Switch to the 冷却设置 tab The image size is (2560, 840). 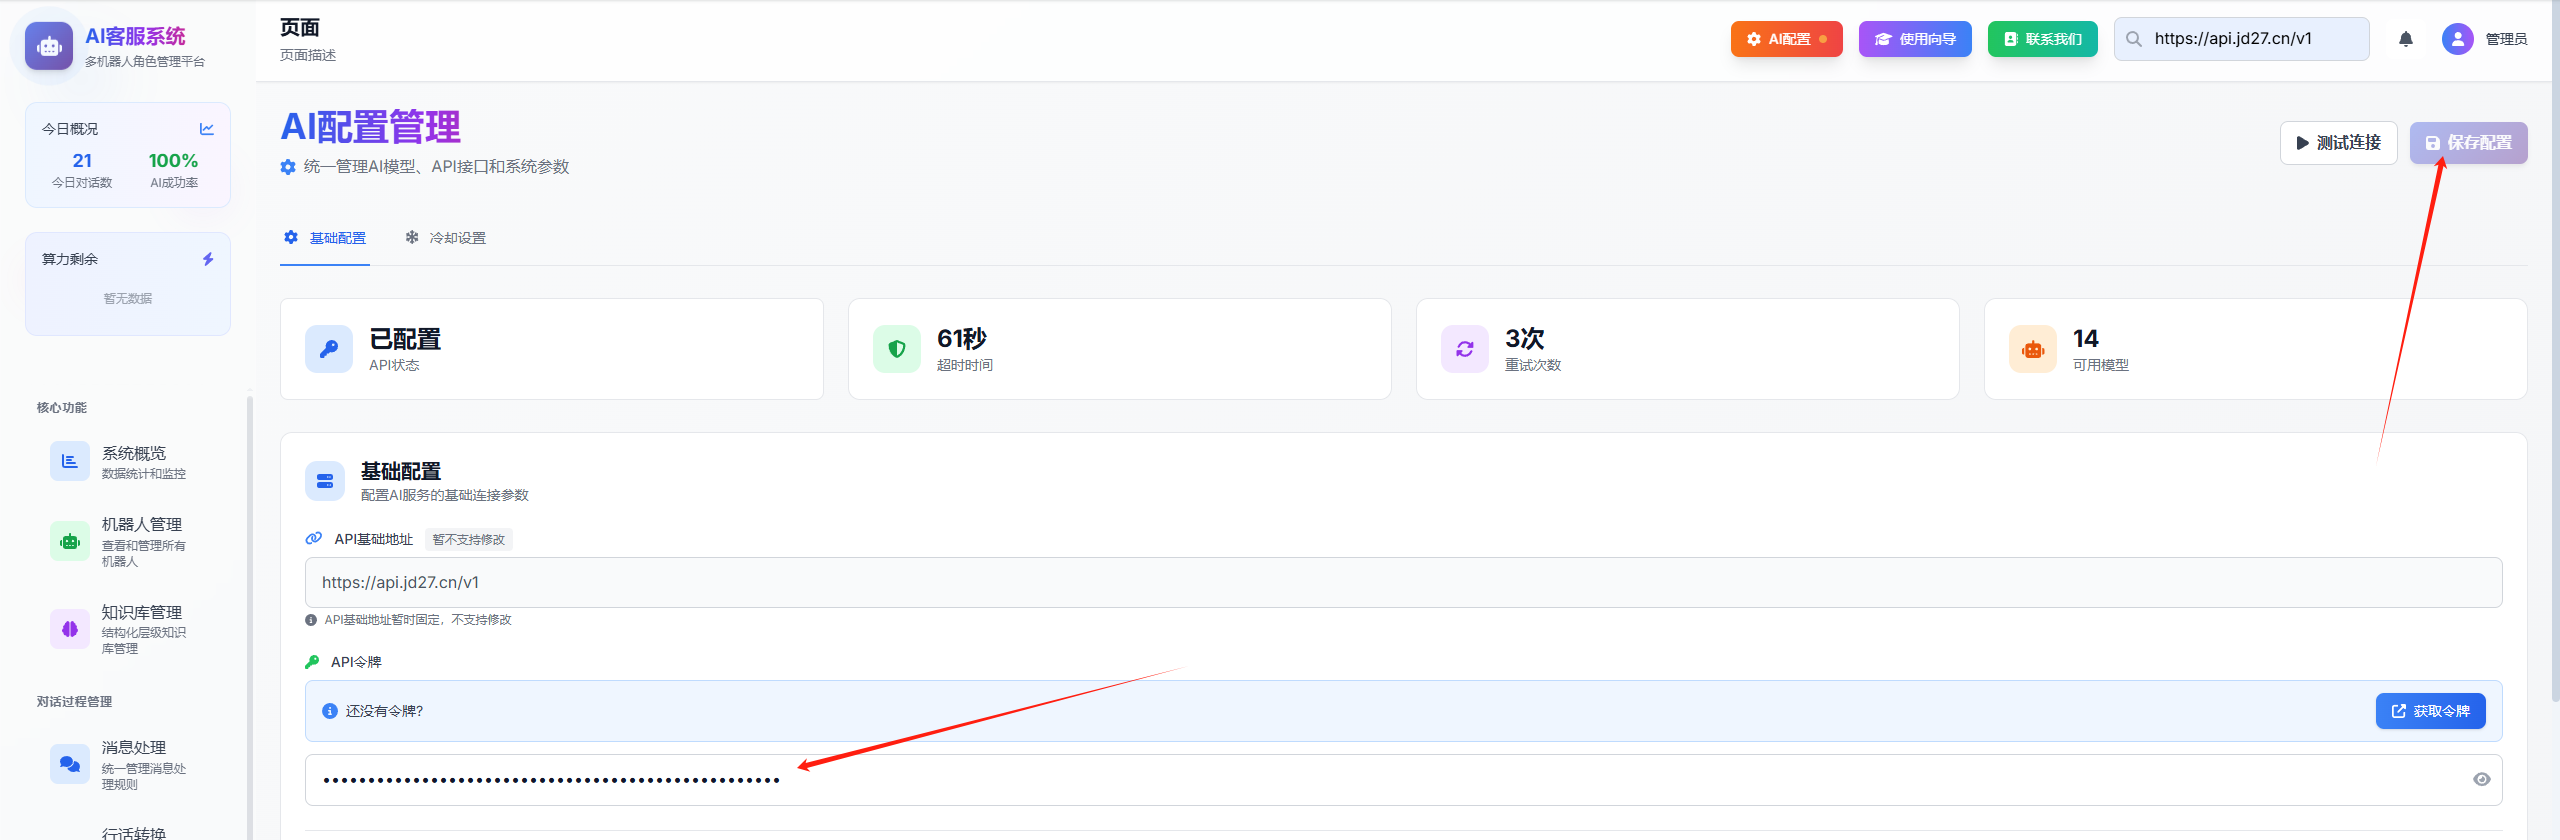click(x=446, y=238)
